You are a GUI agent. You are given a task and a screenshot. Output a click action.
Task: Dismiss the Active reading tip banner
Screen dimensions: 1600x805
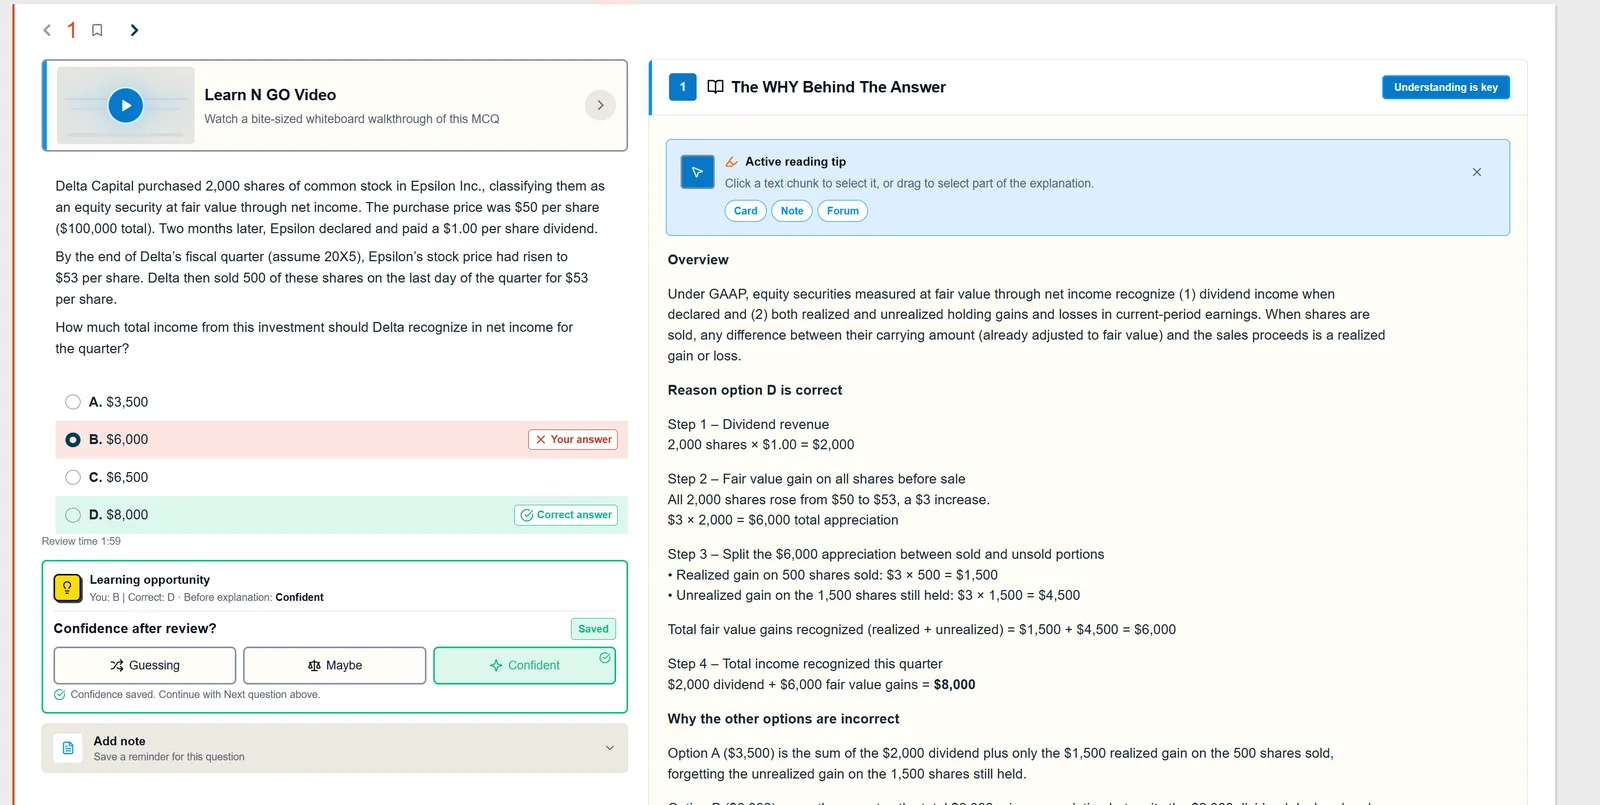click(x=1477, y=172)
